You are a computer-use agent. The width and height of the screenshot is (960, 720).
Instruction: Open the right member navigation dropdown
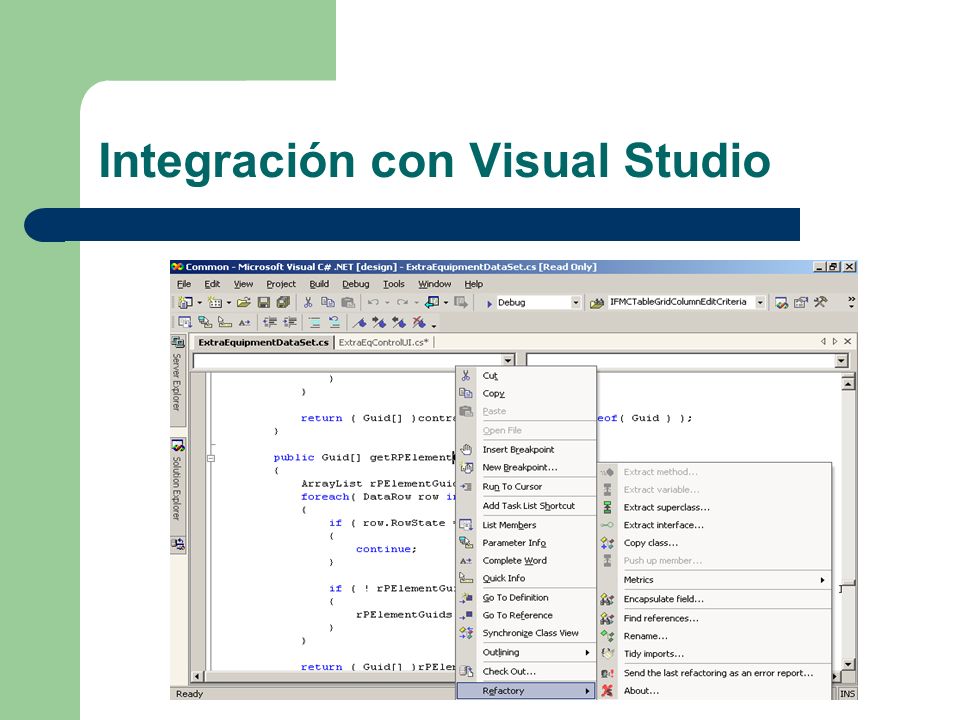click(842, 361)
